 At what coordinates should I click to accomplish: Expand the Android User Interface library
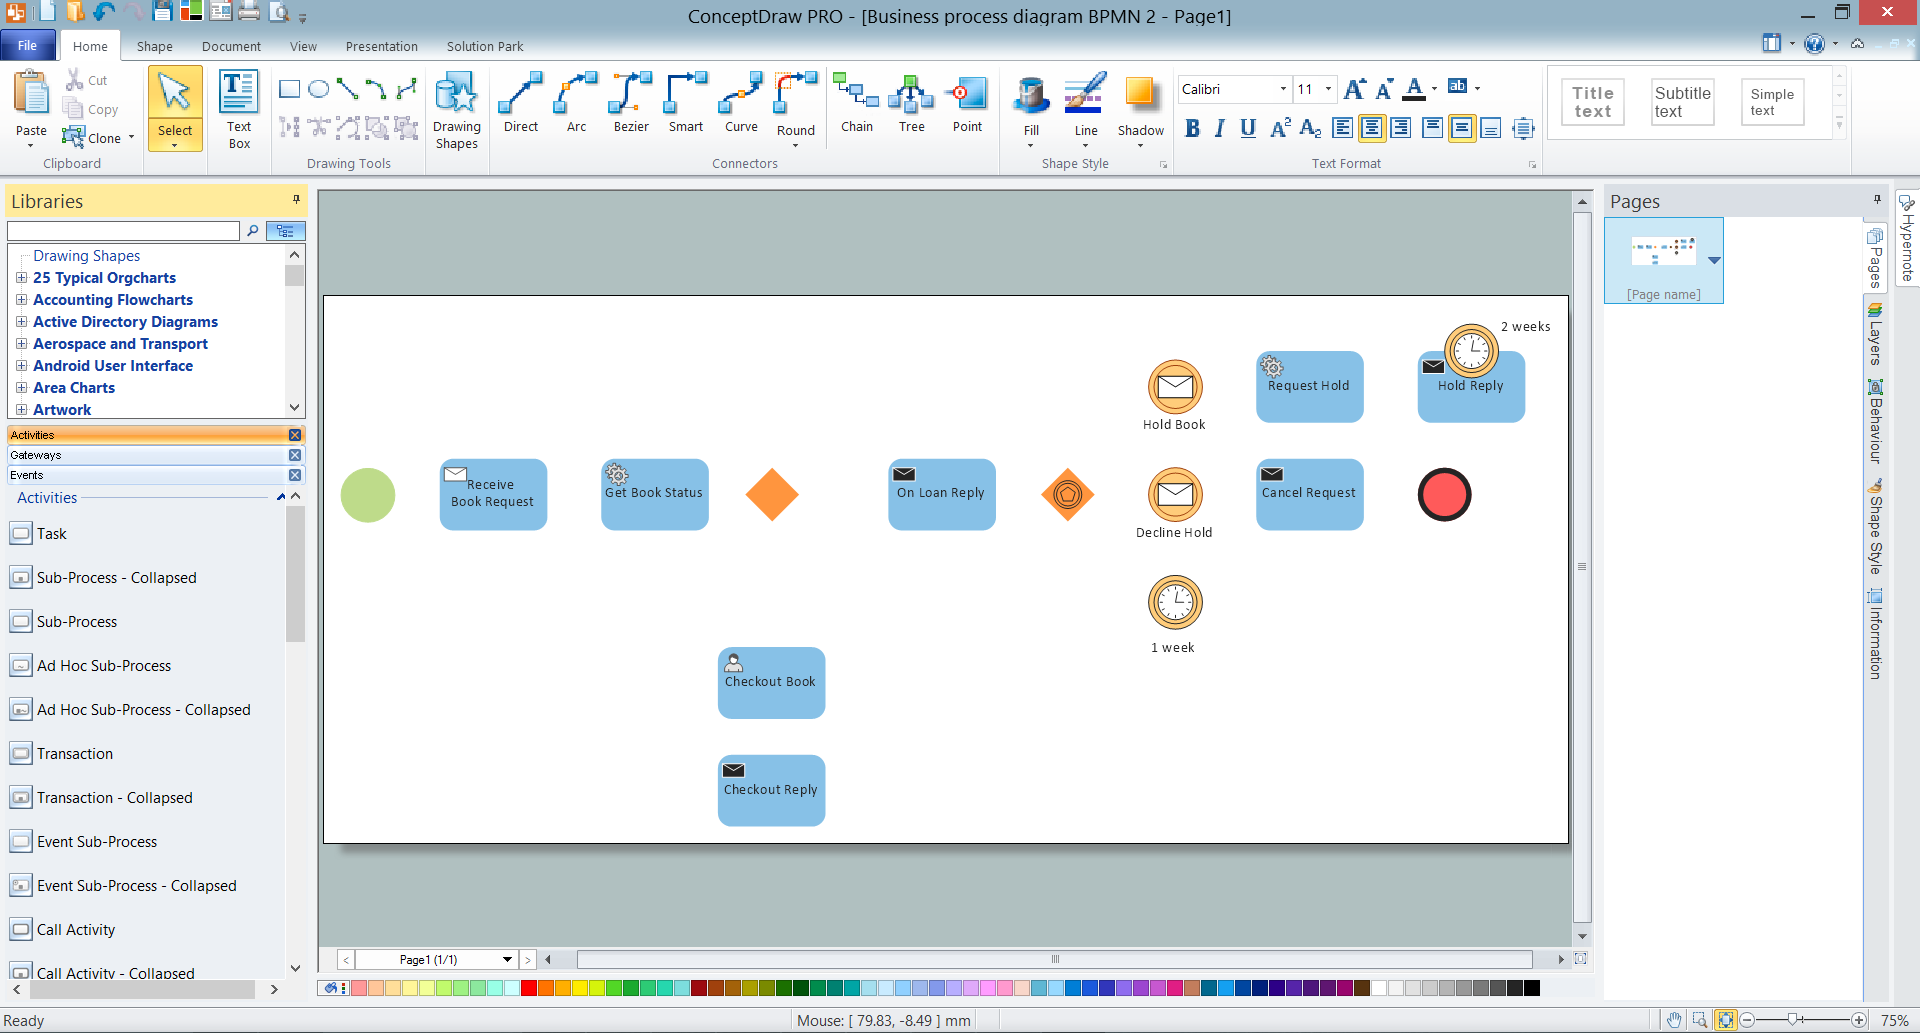click(x=21, y=366)
